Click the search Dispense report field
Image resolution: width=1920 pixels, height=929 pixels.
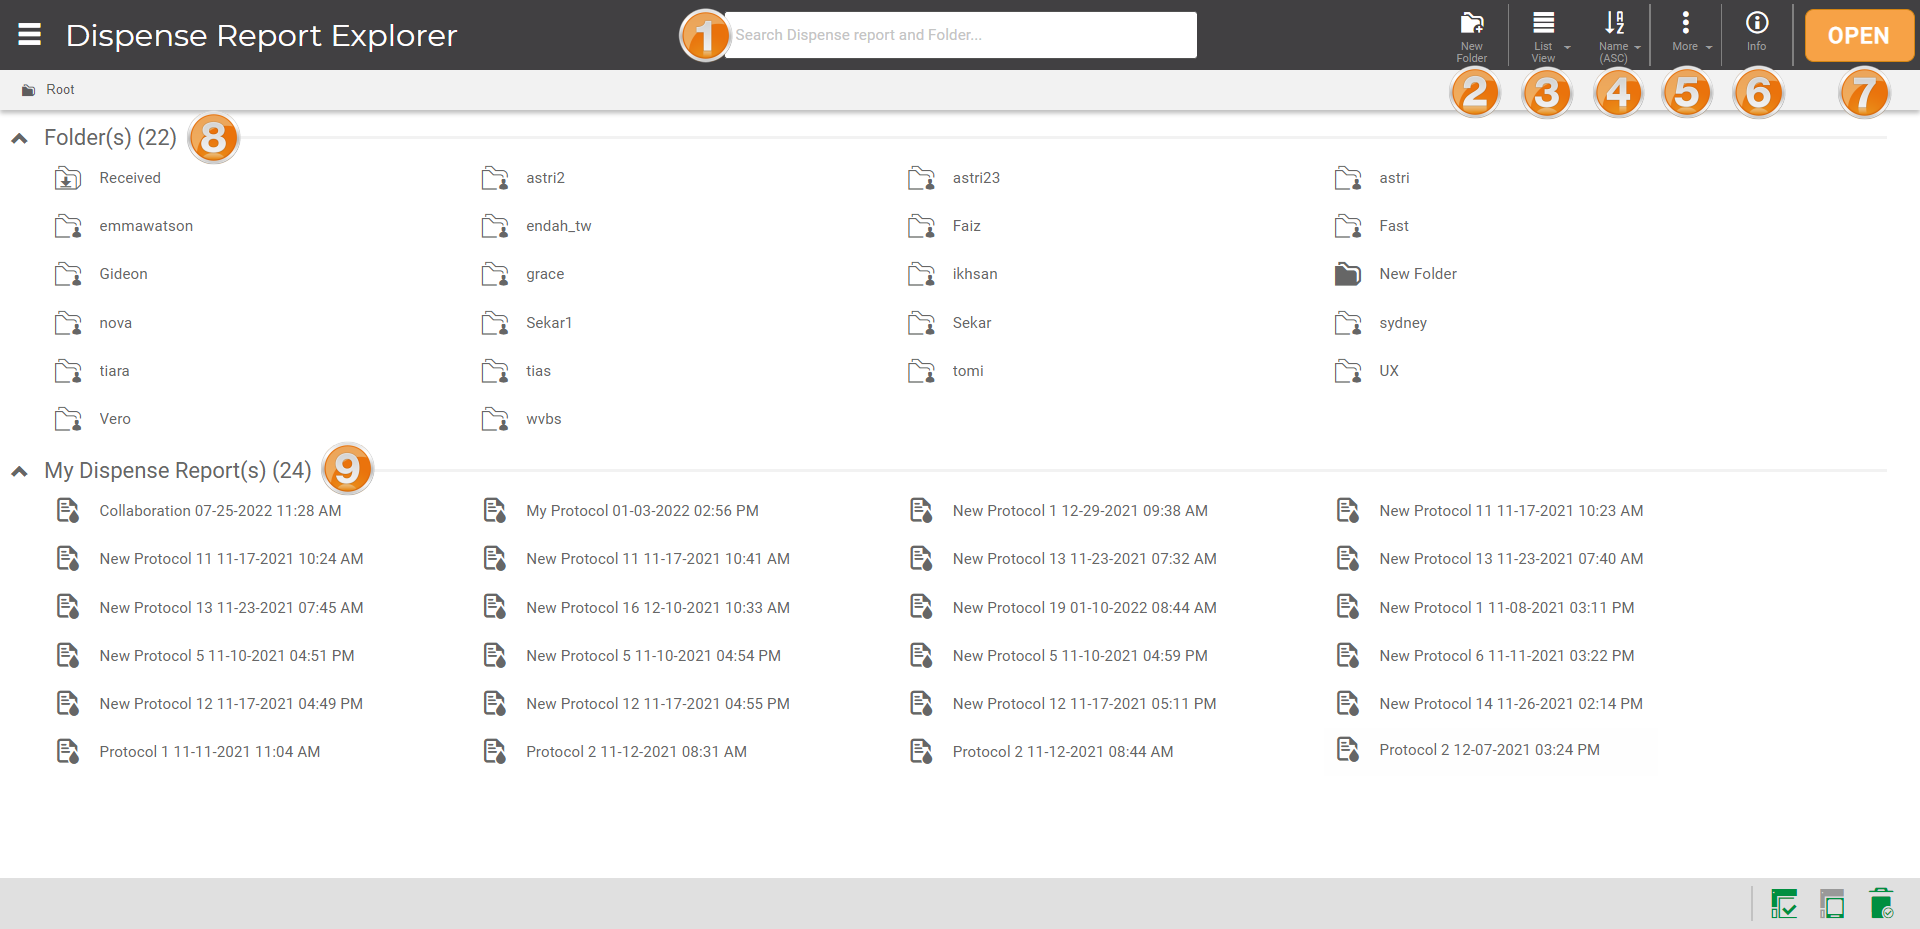click(x=960, y=35)
